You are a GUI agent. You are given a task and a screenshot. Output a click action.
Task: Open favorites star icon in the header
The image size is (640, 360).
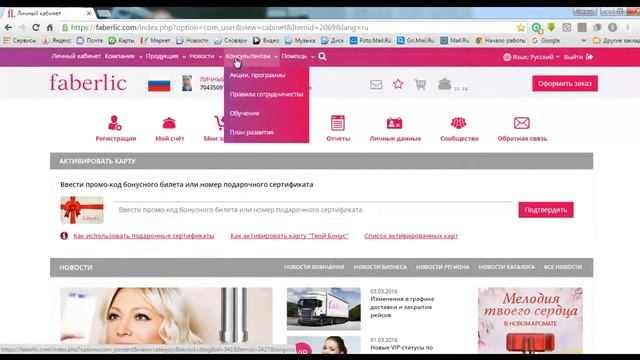398,84
